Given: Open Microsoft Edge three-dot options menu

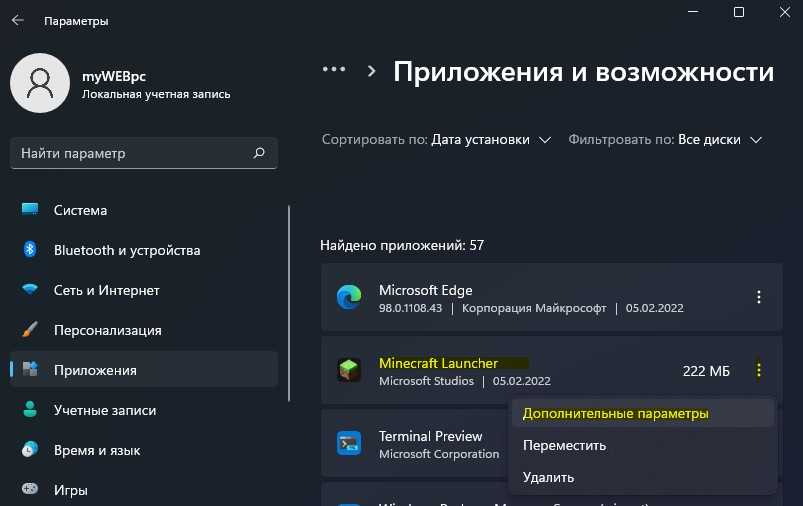Looking at the screenshot, I should (759, 297).
